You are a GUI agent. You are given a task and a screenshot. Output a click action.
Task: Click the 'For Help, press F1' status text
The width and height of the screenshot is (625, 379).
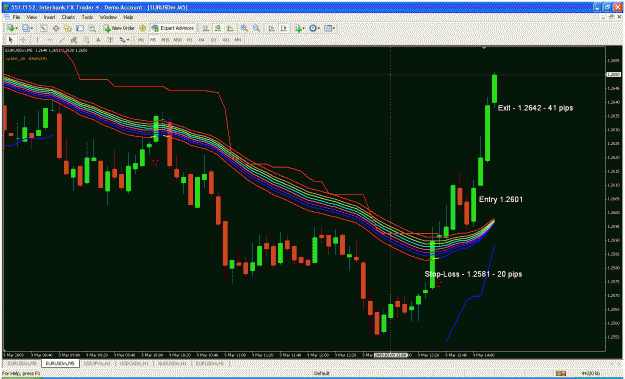(x=20, y=373)
